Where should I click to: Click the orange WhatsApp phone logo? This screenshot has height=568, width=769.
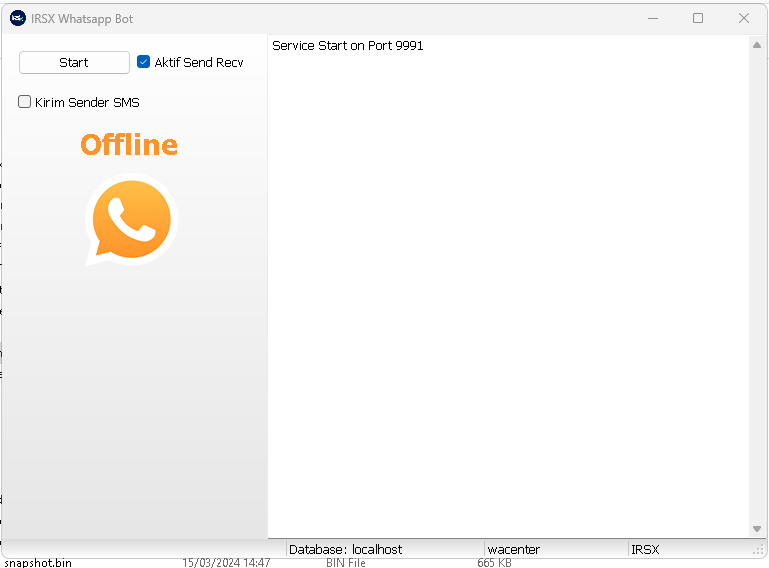131,219
